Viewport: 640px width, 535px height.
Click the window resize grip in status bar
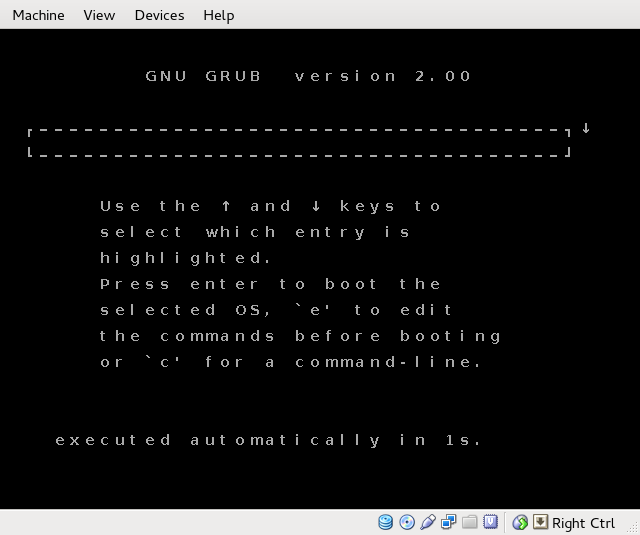click(x=633, y=528)
